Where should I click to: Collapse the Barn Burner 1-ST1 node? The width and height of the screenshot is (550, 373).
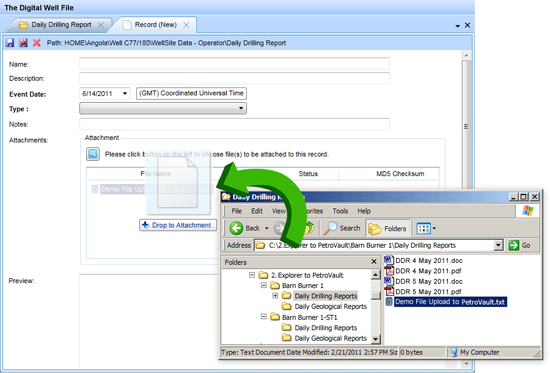[x=264, y=317]
